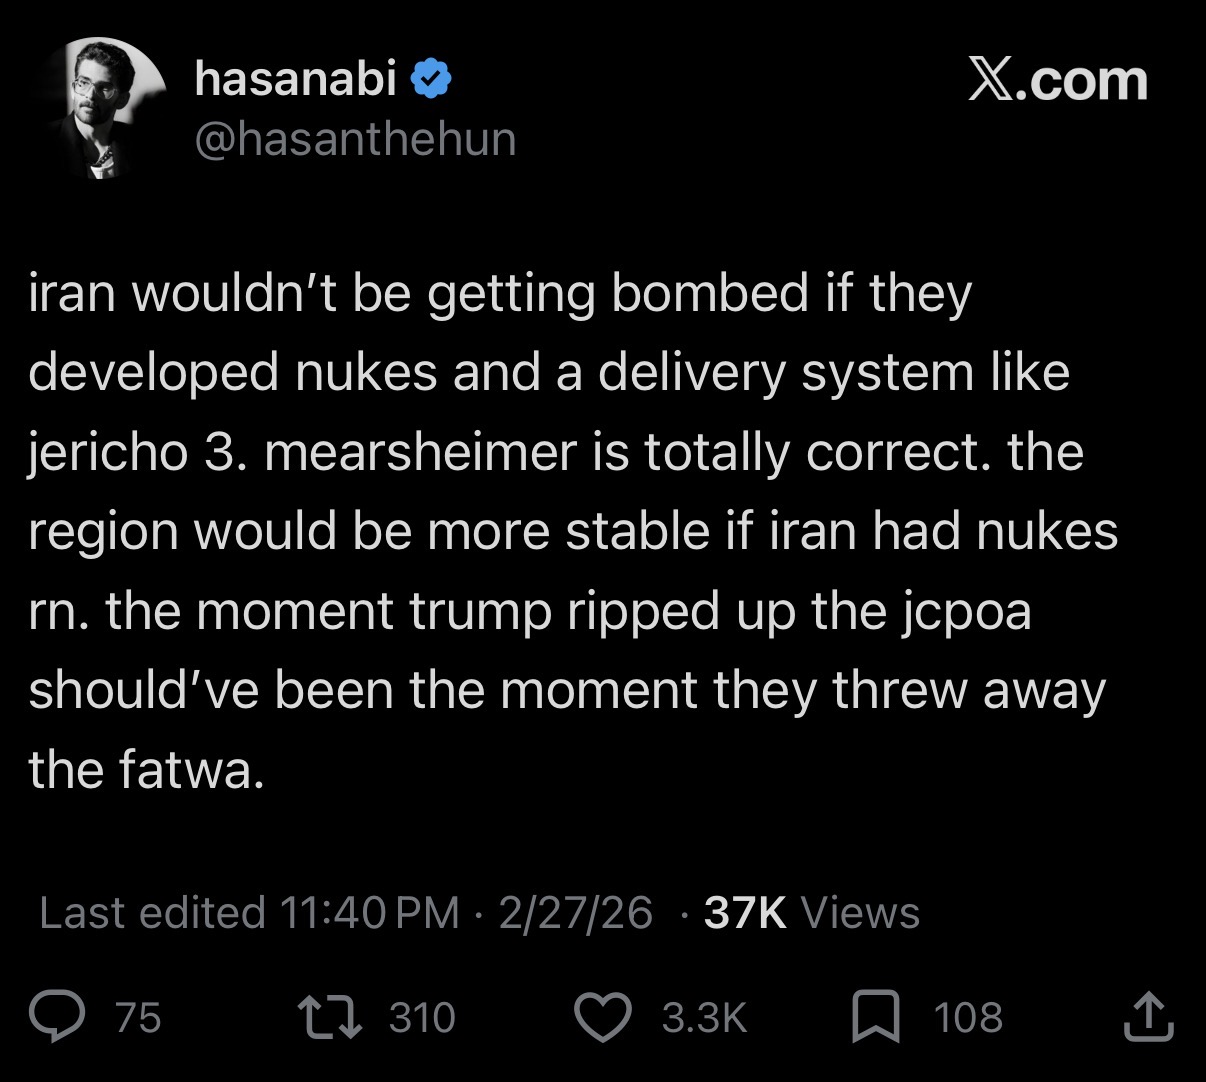This screenshot has height=1082, width=1206.
Task: Visit the @hasanthehun handle
Action: (x=355, y=140)
